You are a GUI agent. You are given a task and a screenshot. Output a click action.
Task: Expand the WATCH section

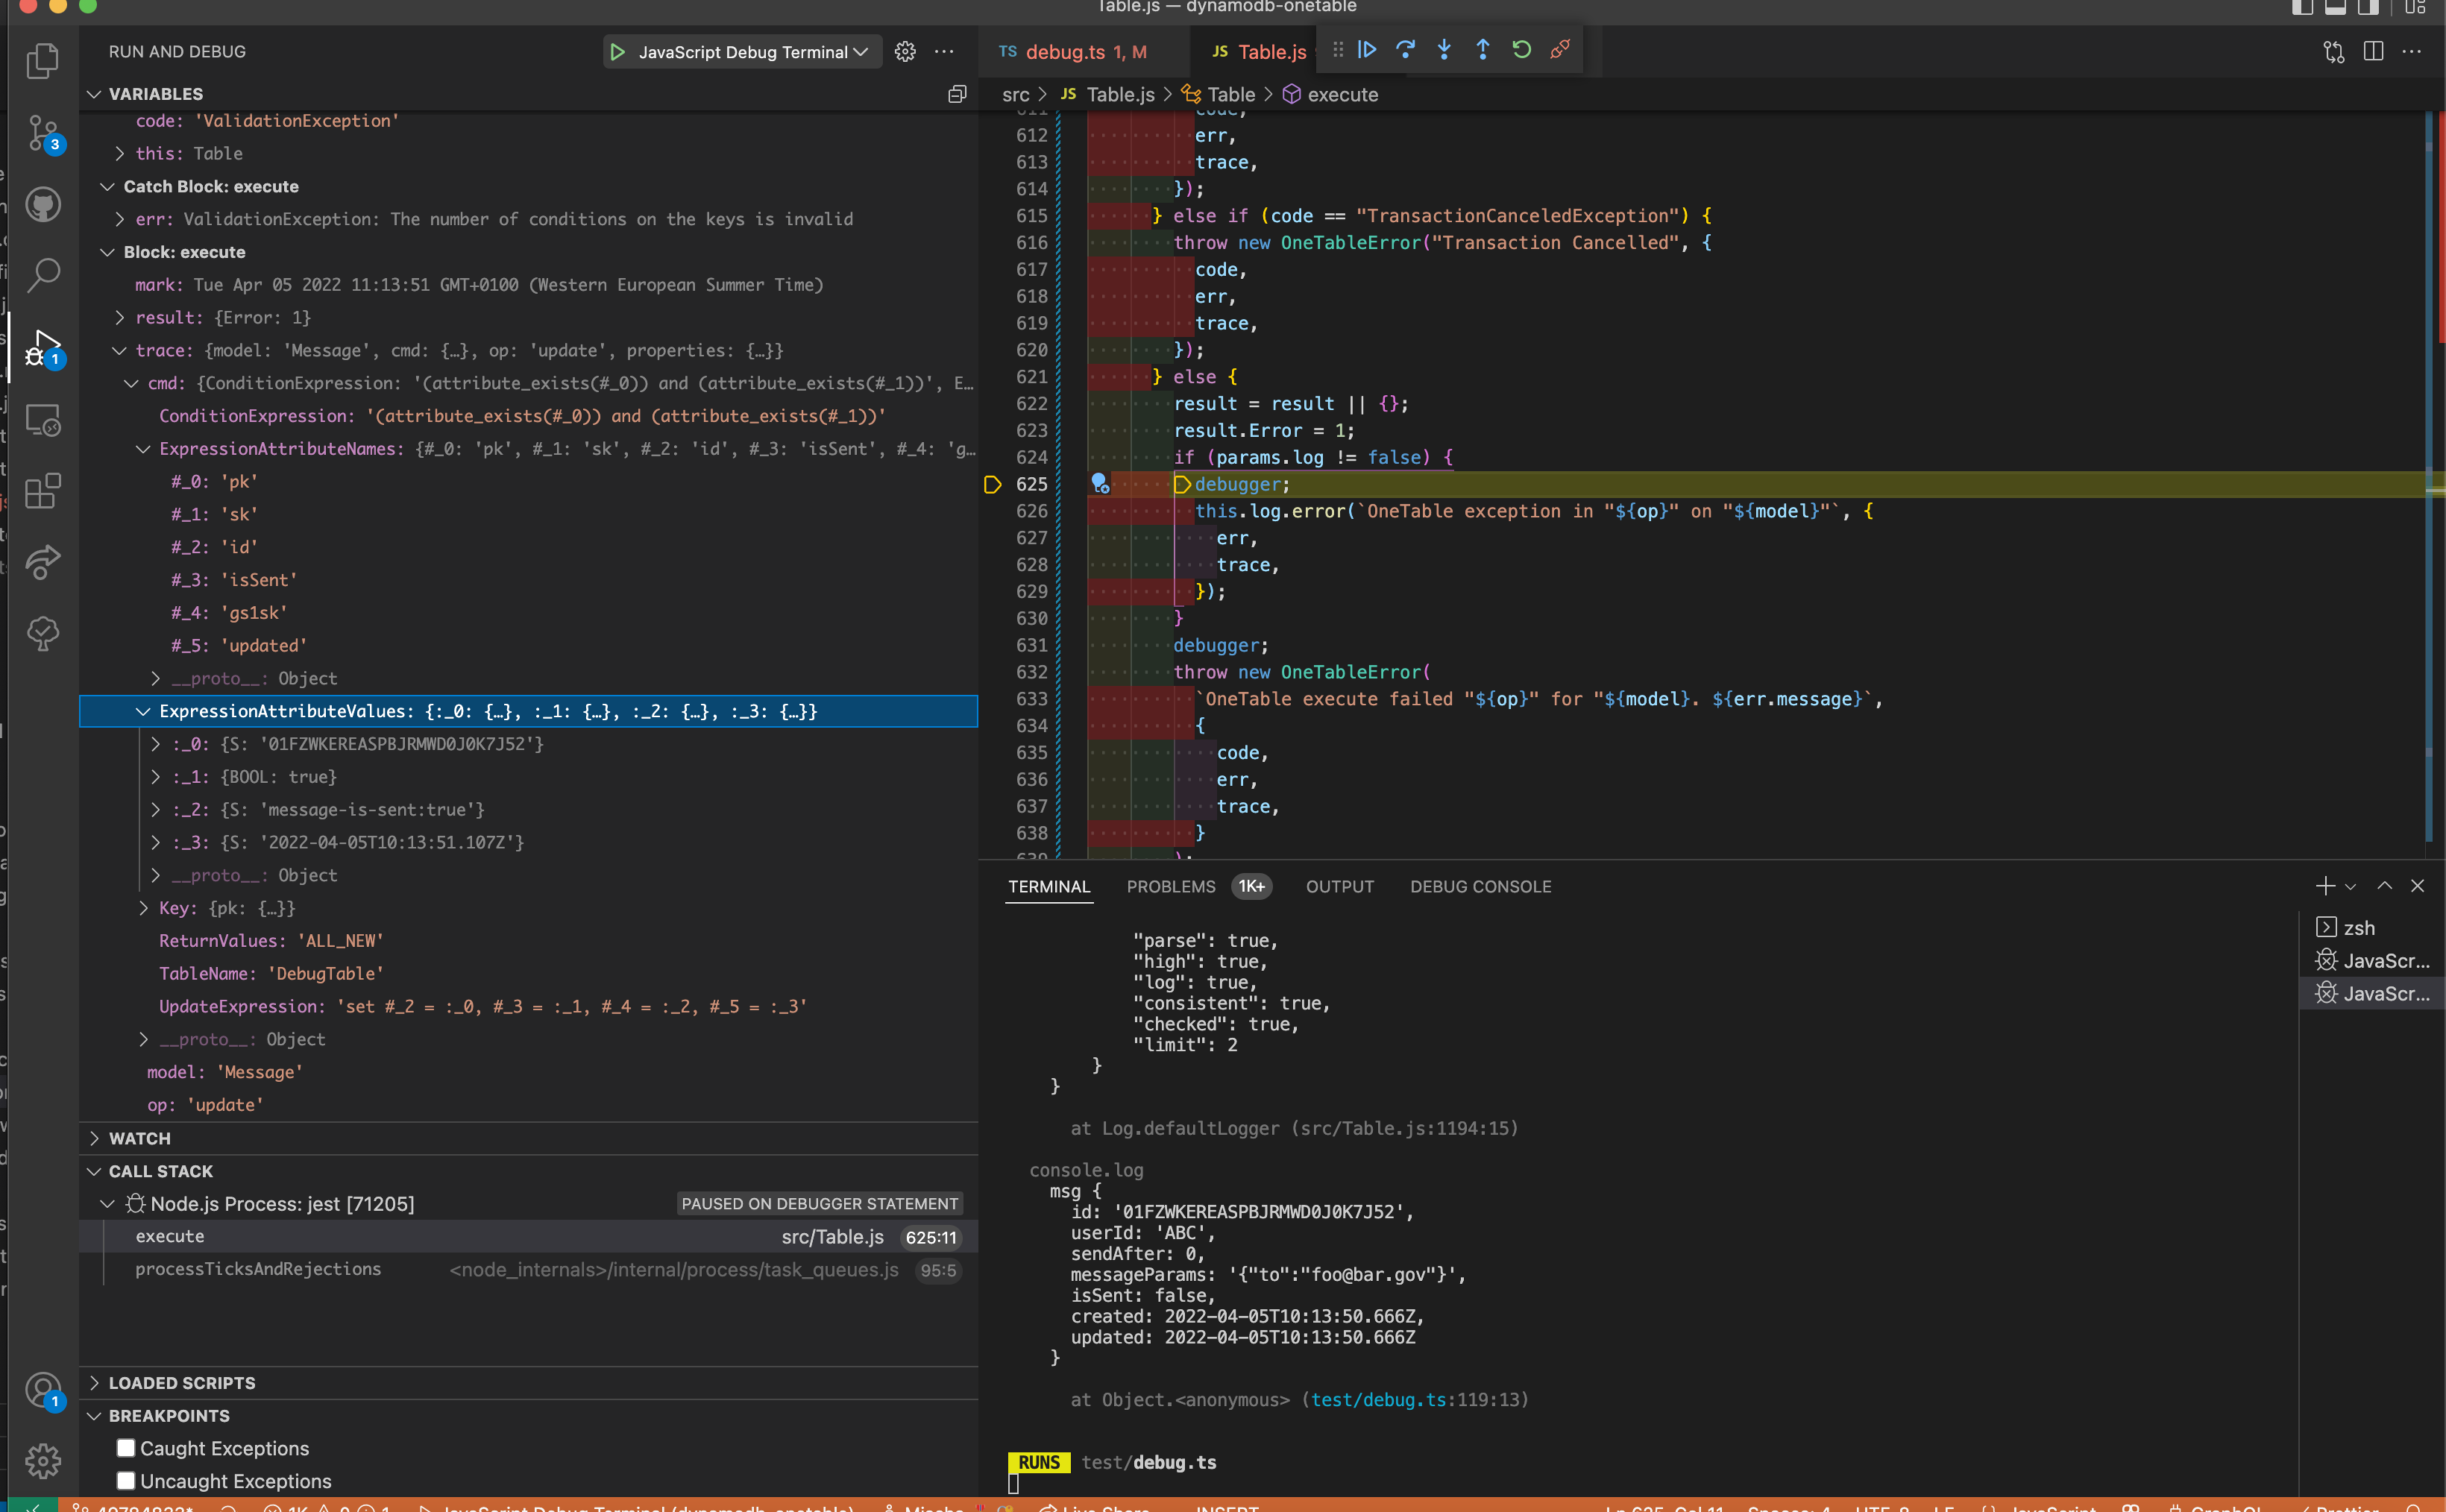[x=140, y=1138]
